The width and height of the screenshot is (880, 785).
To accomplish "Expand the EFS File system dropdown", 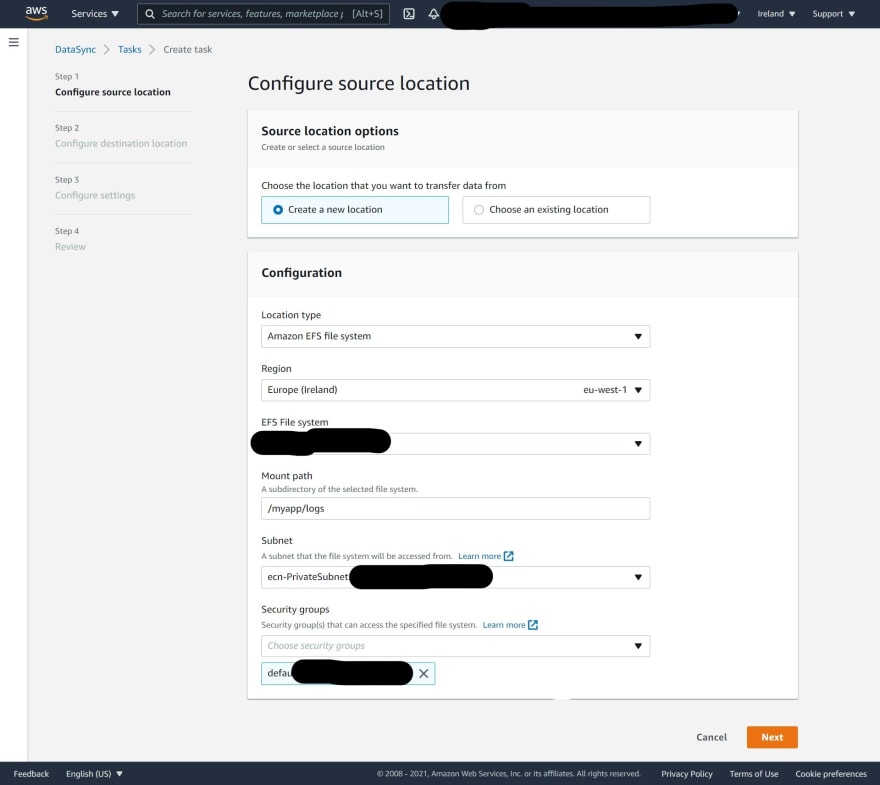I will [455, 444].
